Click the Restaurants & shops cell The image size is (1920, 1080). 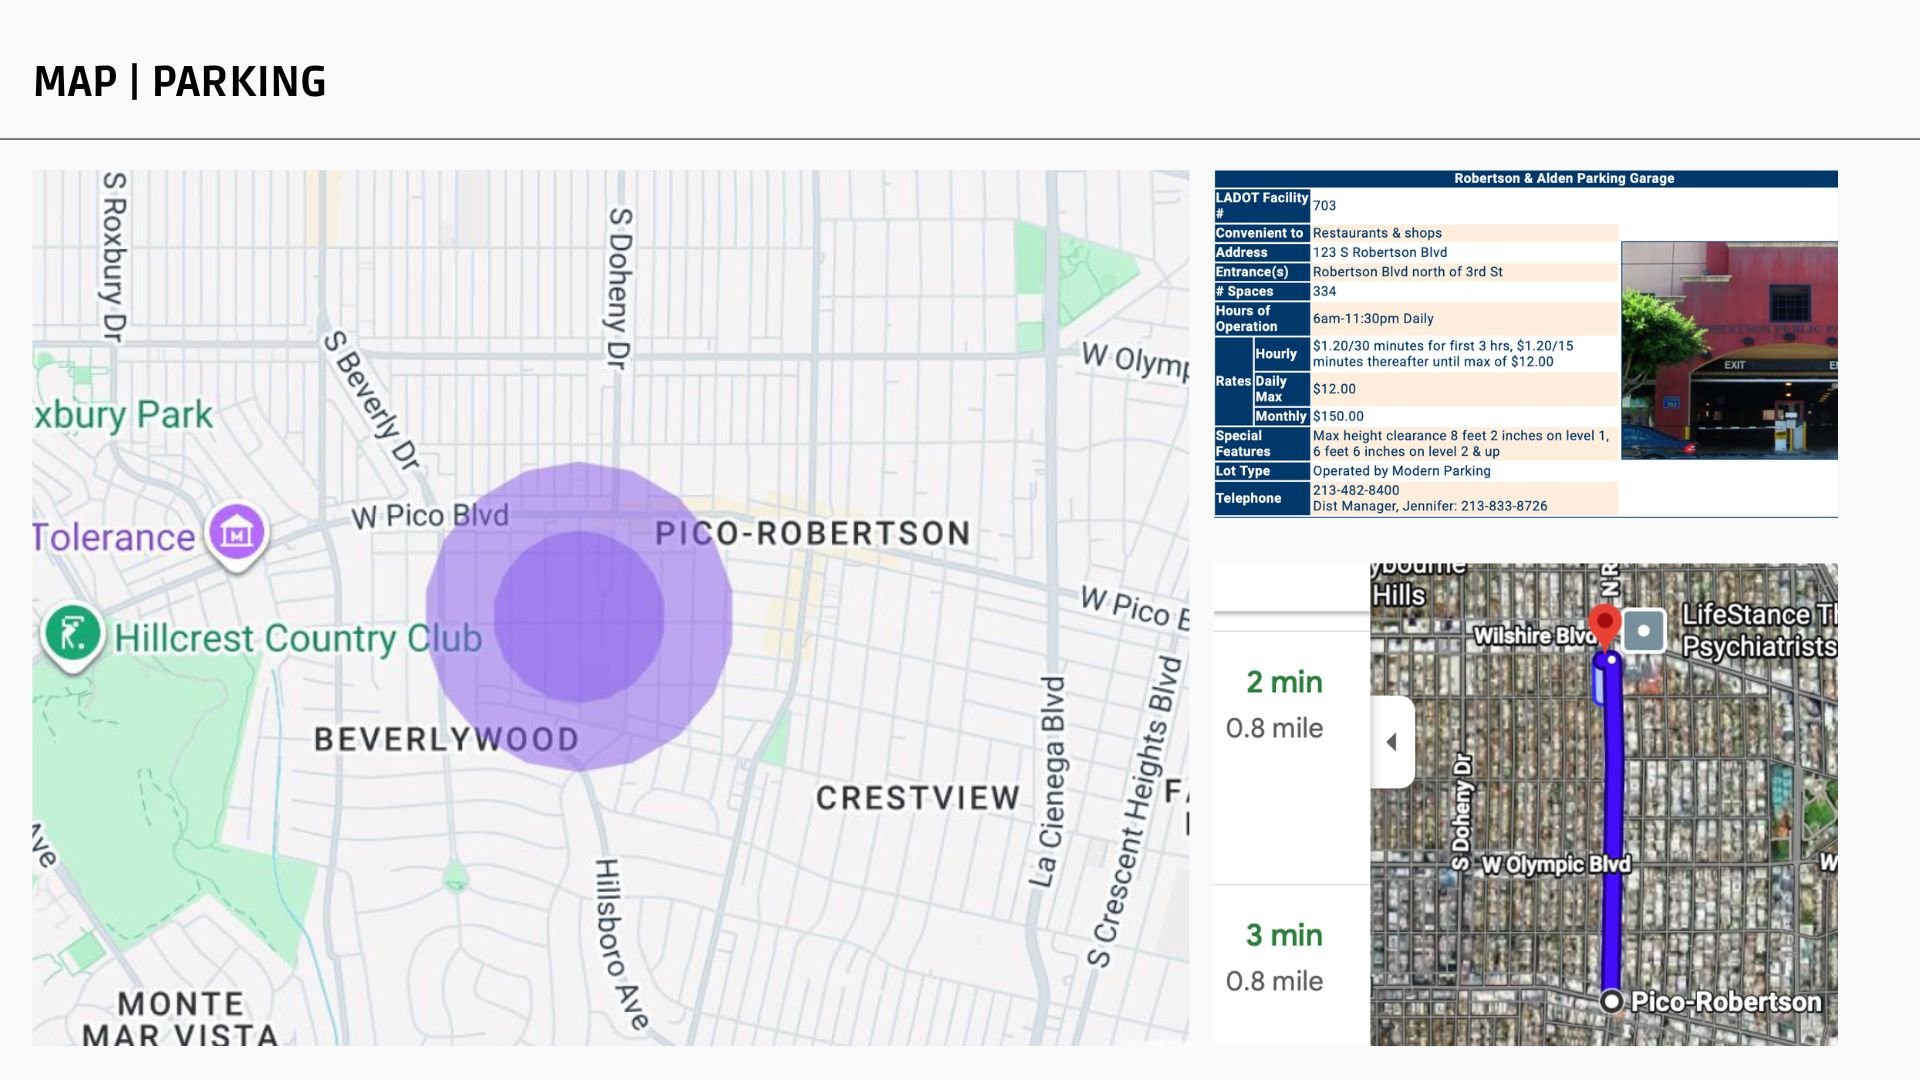point(1464,233)
